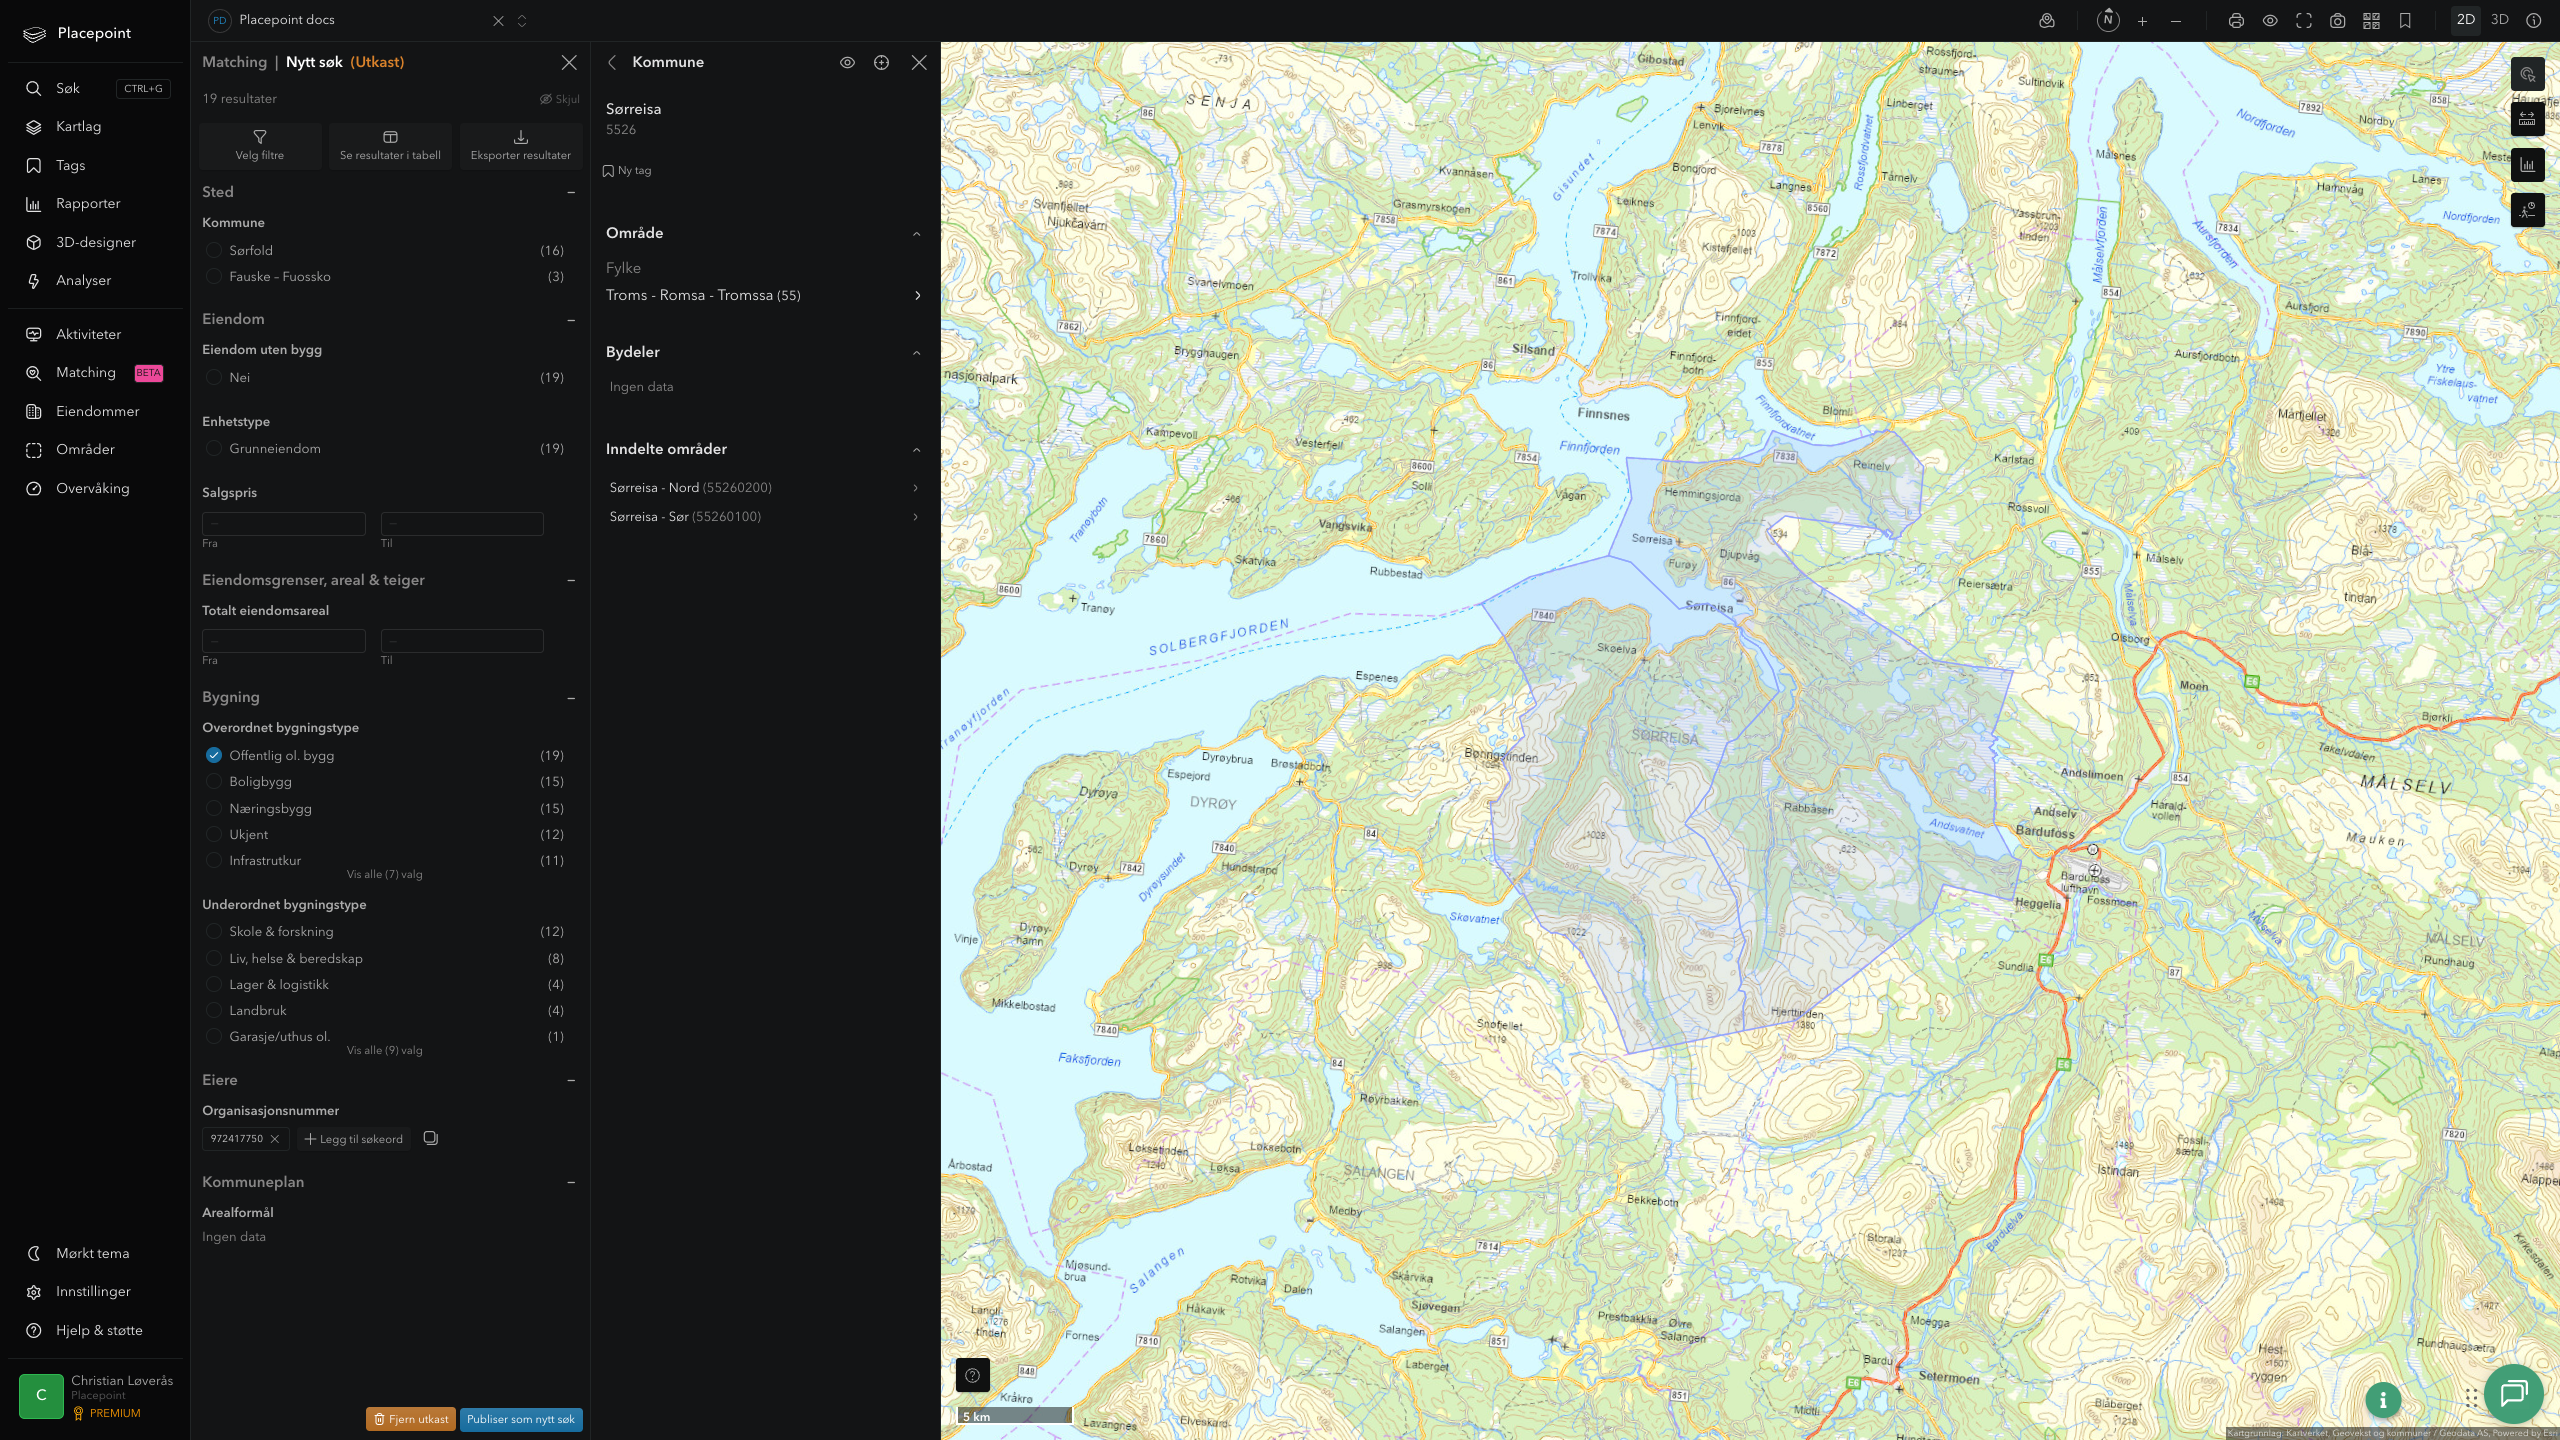The width and height of the screenshot is (2560, 1440).
Task: Copy organisasjonsnummer keywords icon
Action: (x=431, y=1138)
